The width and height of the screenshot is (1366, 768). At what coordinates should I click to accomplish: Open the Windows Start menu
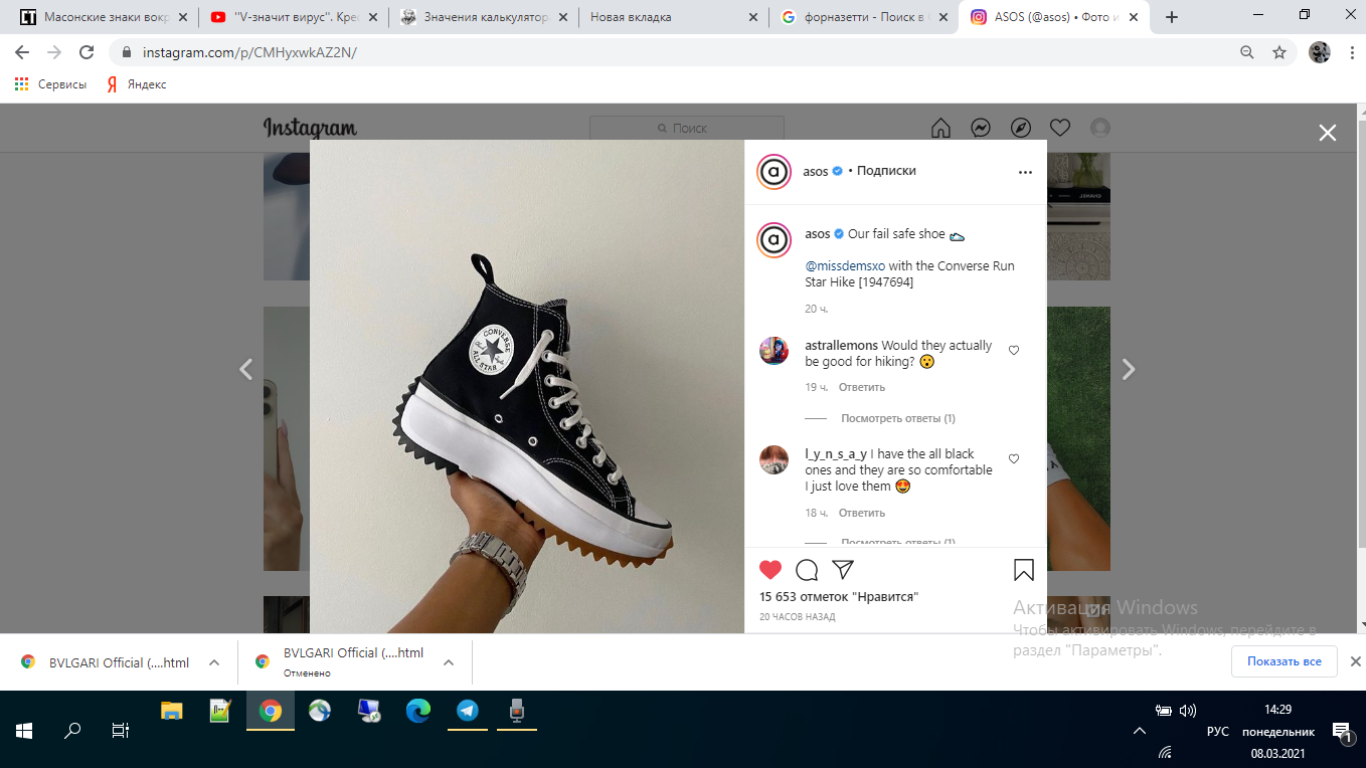point(24,730)
